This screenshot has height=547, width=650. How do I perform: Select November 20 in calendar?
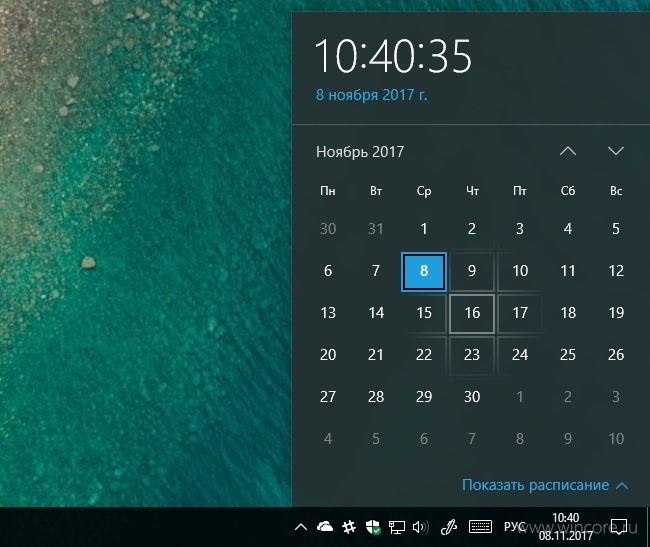coord(328,355)
